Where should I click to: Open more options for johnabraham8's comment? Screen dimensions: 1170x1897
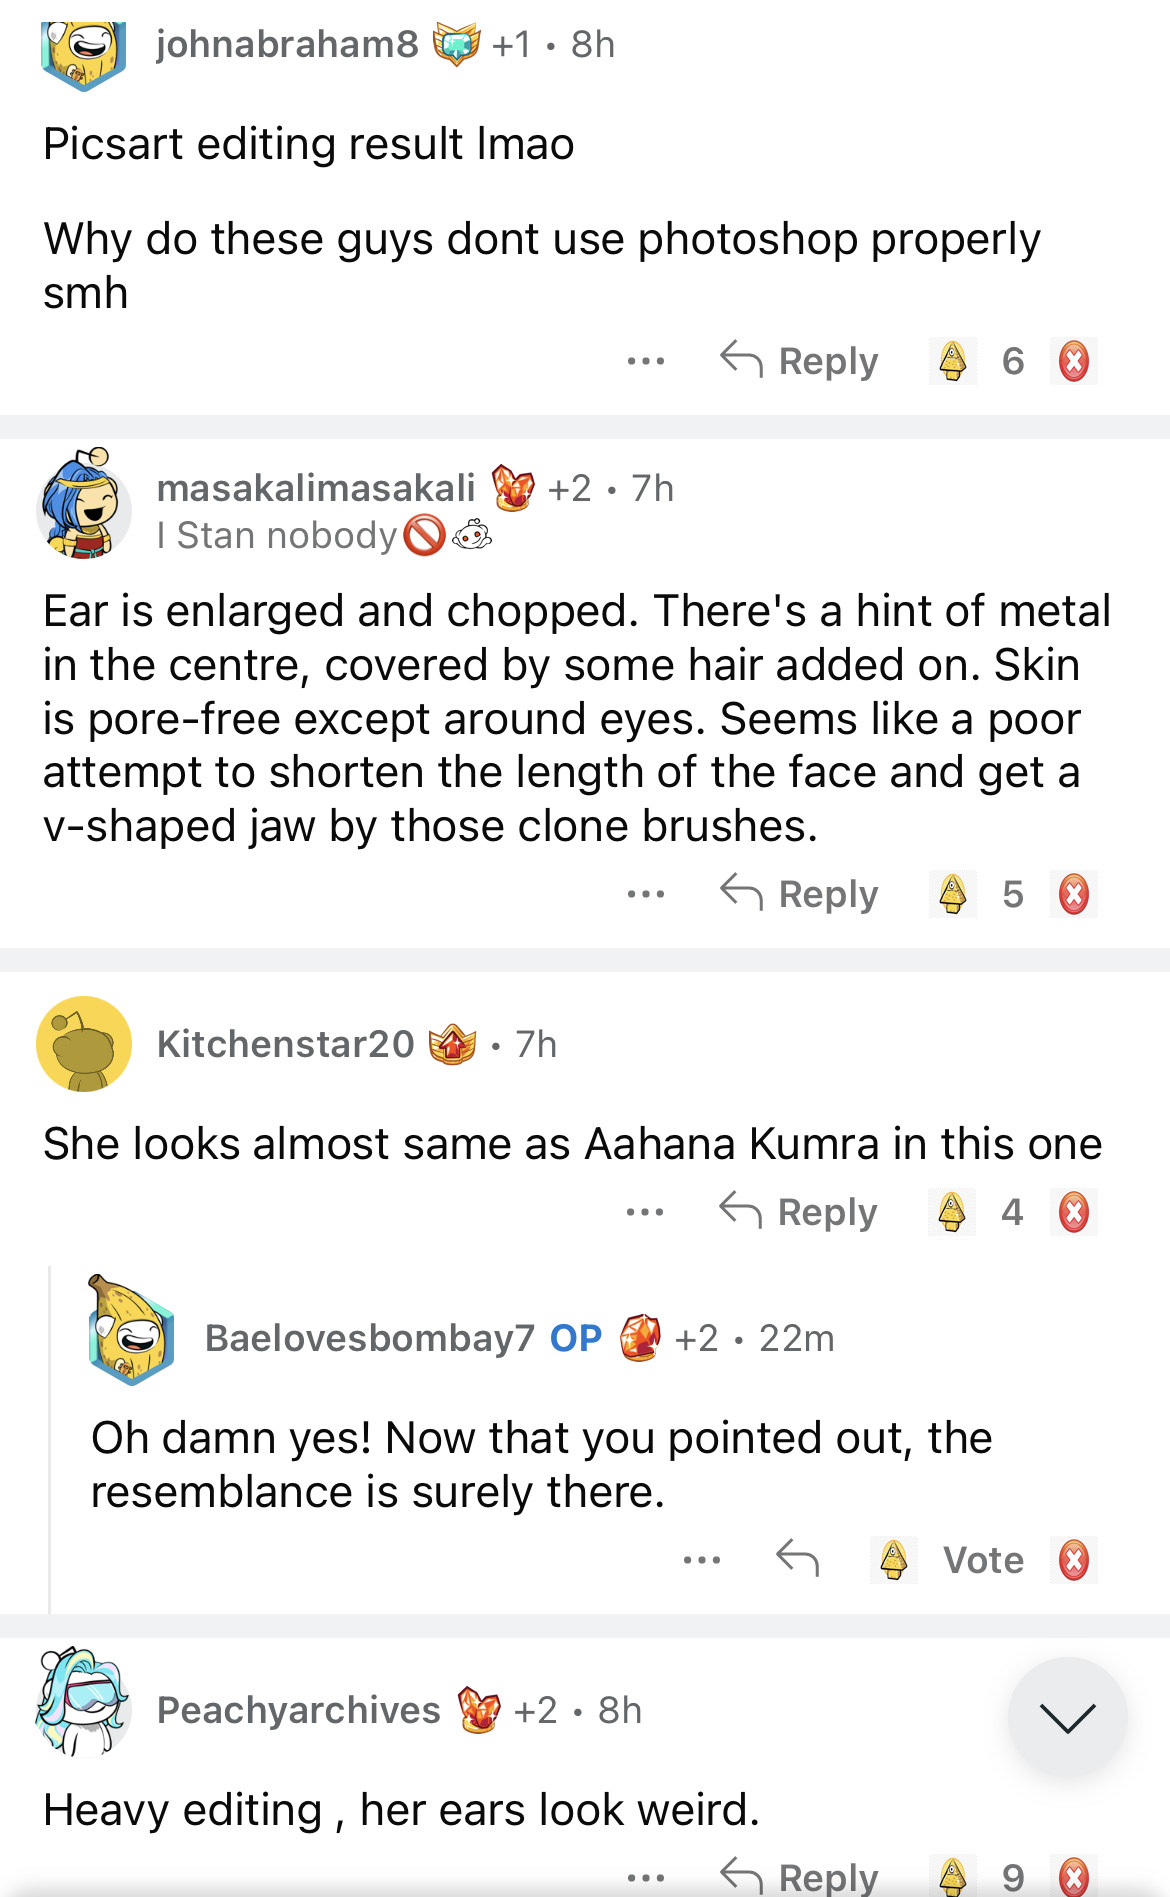tap(646, 361)
